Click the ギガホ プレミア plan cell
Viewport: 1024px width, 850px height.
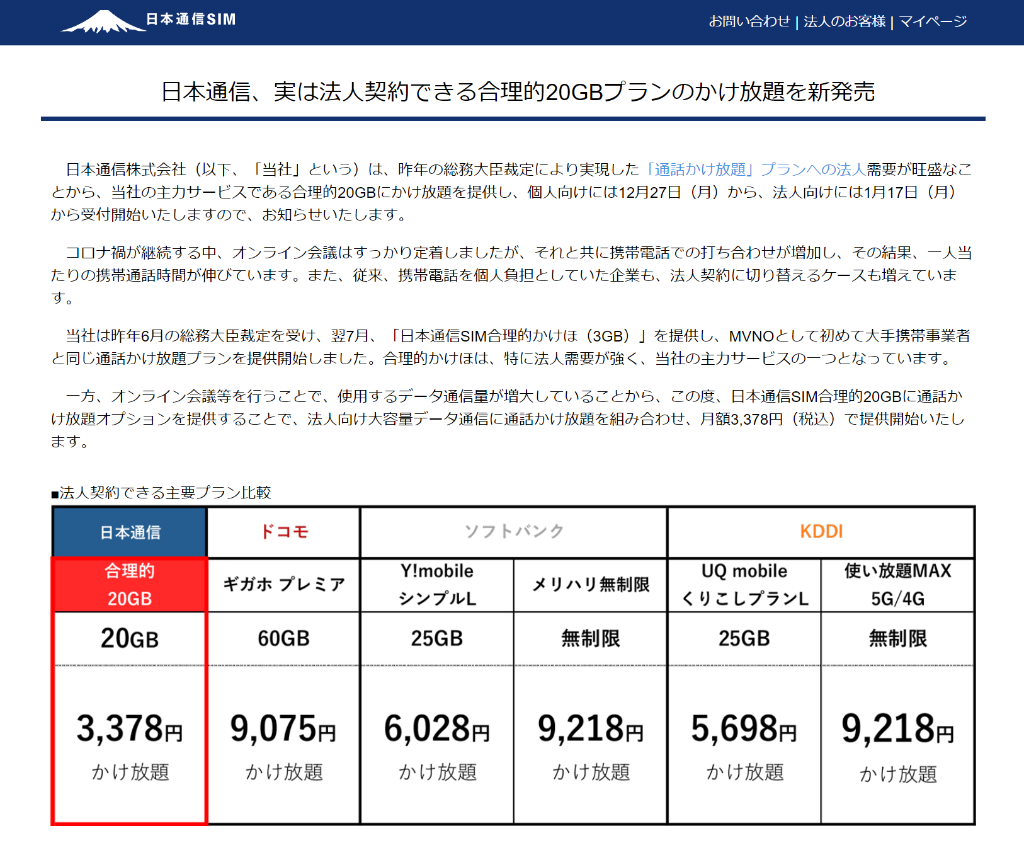(x=283, y=585)
